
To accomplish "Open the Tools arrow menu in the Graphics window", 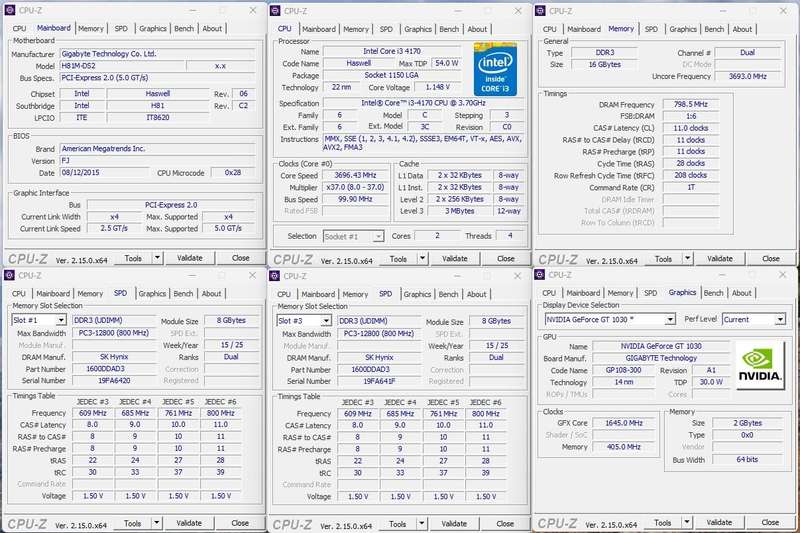I will pos(687,522).
